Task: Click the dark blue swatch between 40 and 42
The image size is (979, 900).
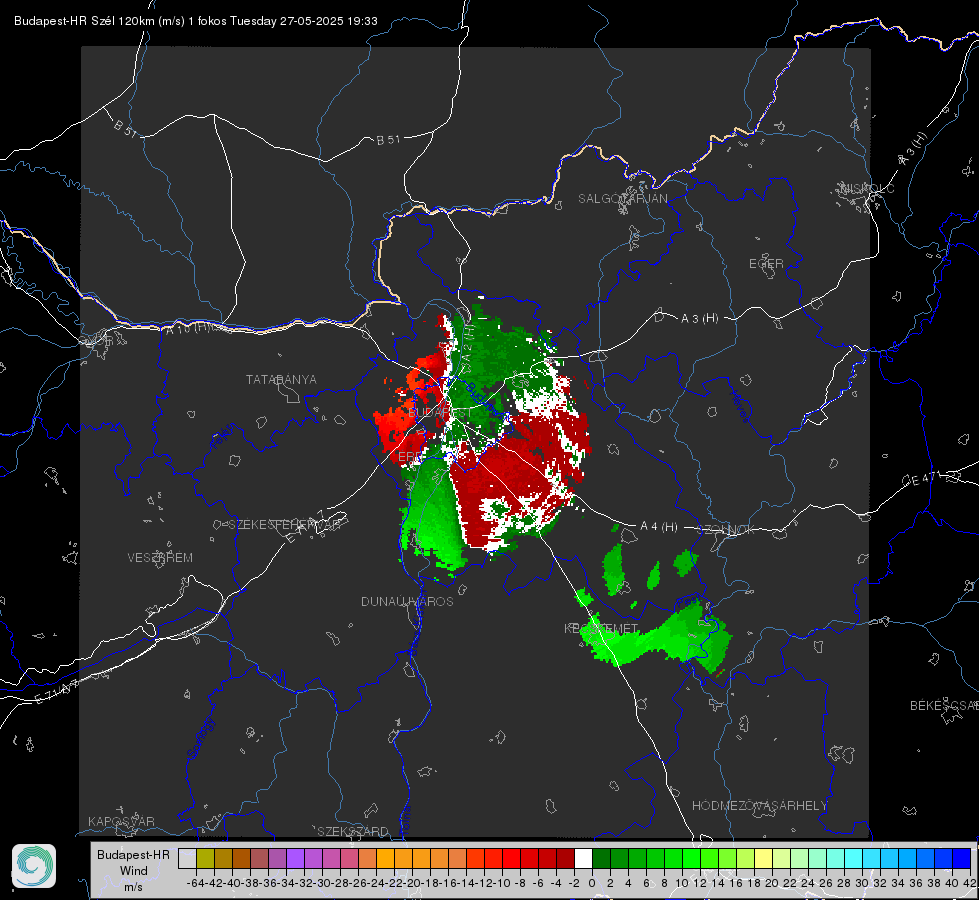Action: click(962, 858)
